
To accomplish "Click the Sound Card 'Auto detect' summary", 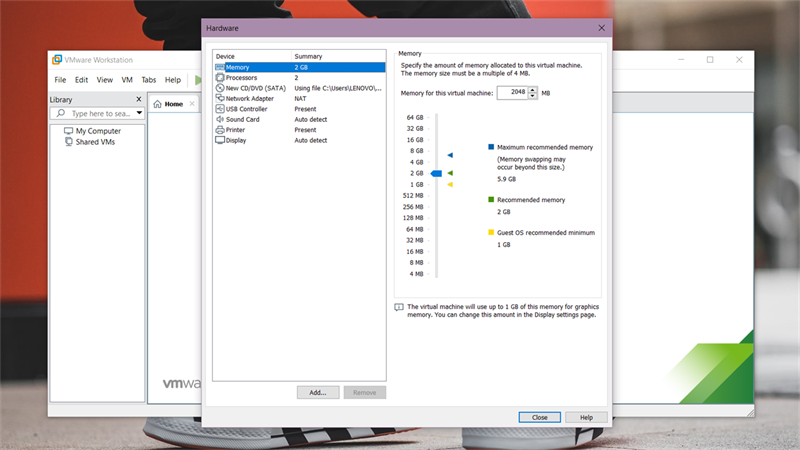I will pyautogui.click(x=311, y=119).
